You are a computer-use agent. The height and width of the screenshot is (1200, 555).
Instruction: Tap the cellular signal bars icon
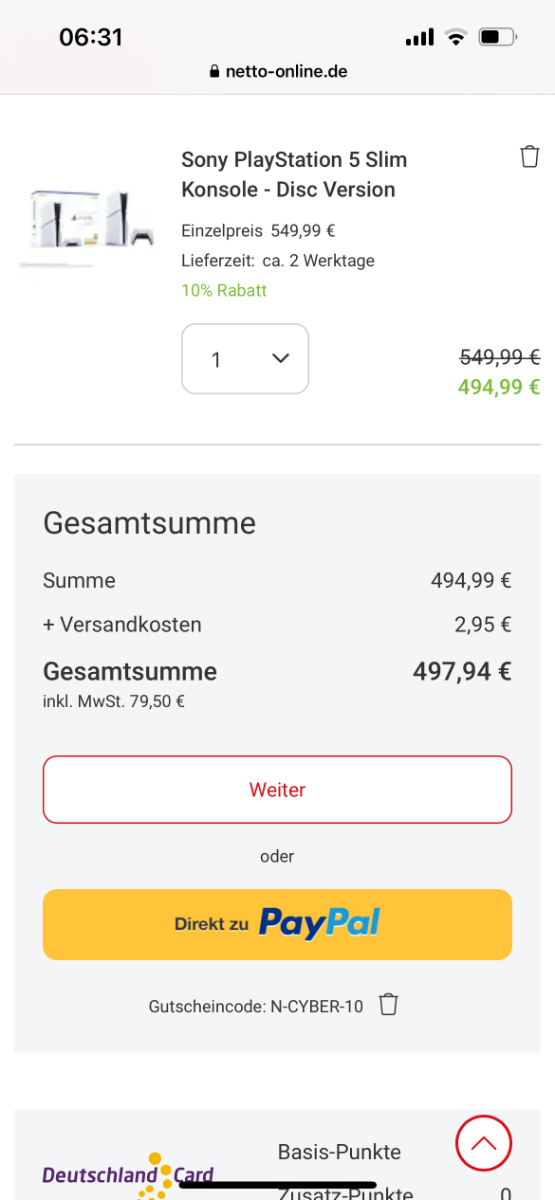[420, 38]
